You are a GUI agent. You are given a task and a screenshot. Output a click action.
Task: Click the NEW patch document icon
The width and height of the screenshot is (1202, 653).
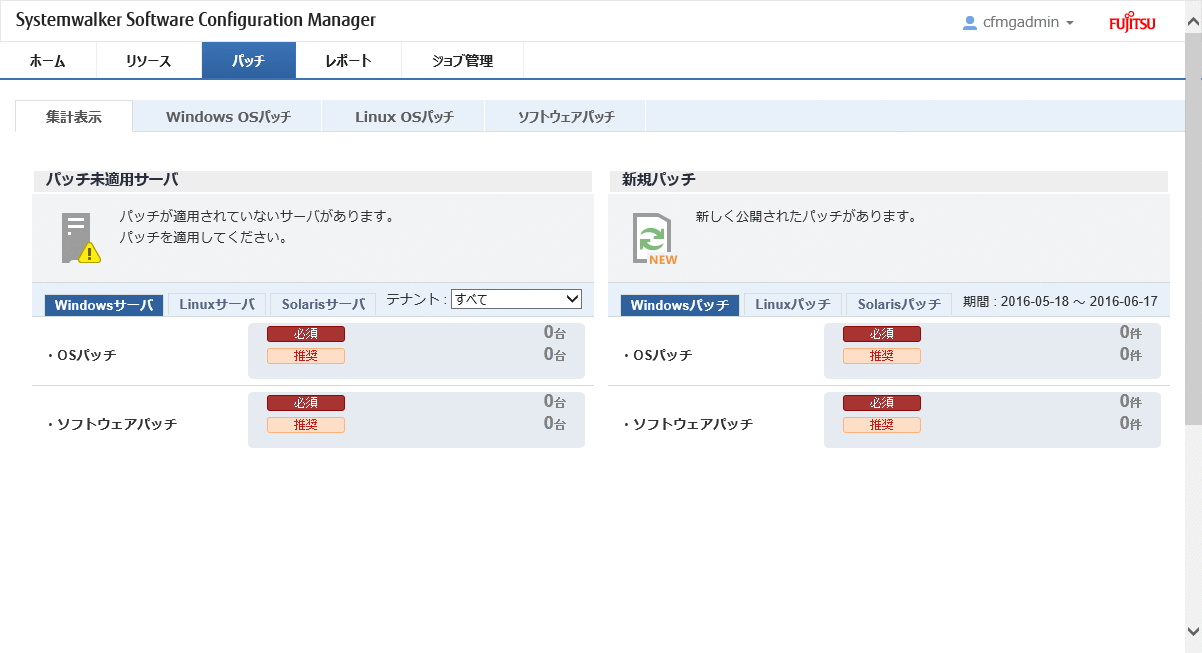[x=655, y=238]
